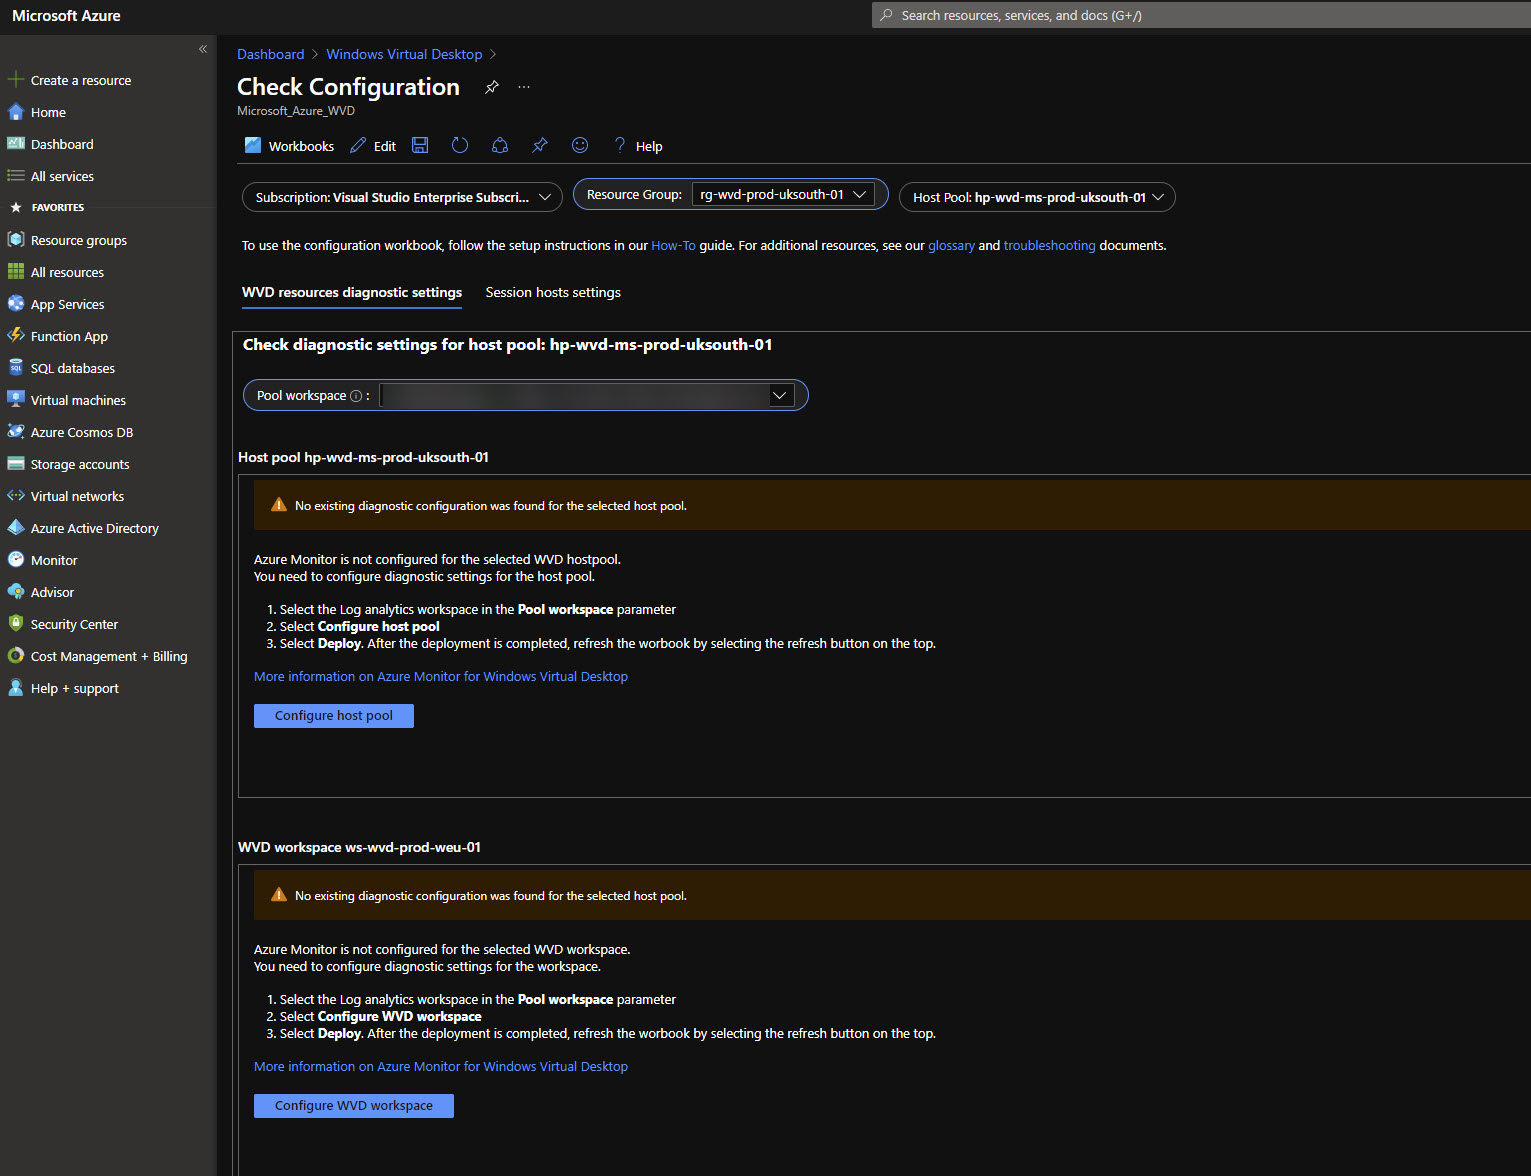Click Configure host pool button
This screenshot has height=1176, width=1531.
tap(334, 715)
